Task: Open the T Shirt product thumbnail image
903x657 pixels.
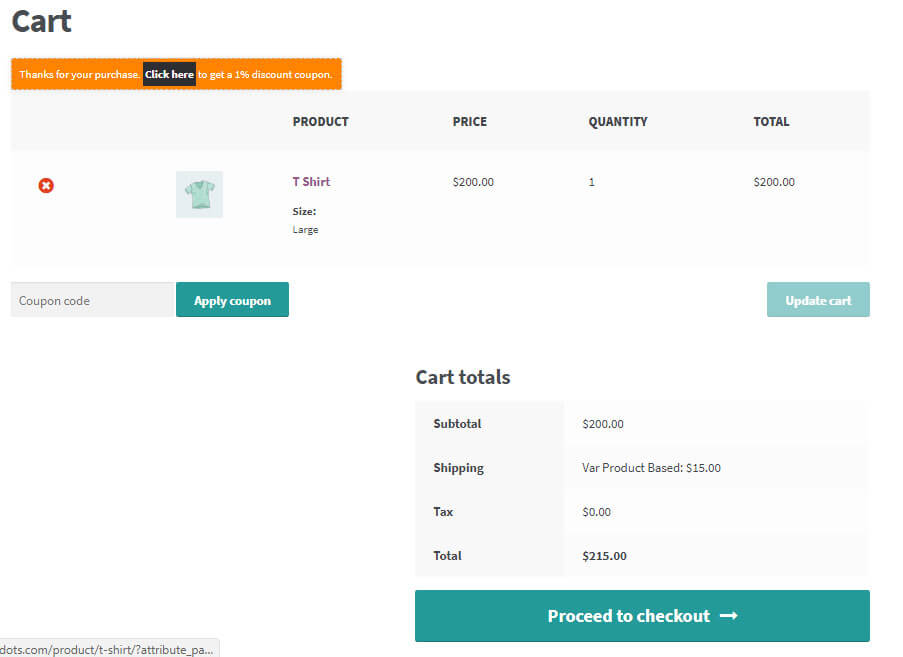Action: pos(198,194)
